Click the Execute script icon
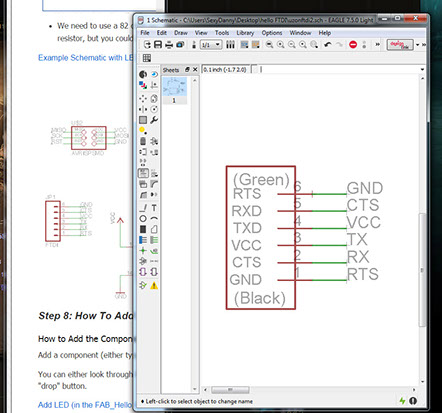This screenshot has height=413, width=442. point(244,44)
